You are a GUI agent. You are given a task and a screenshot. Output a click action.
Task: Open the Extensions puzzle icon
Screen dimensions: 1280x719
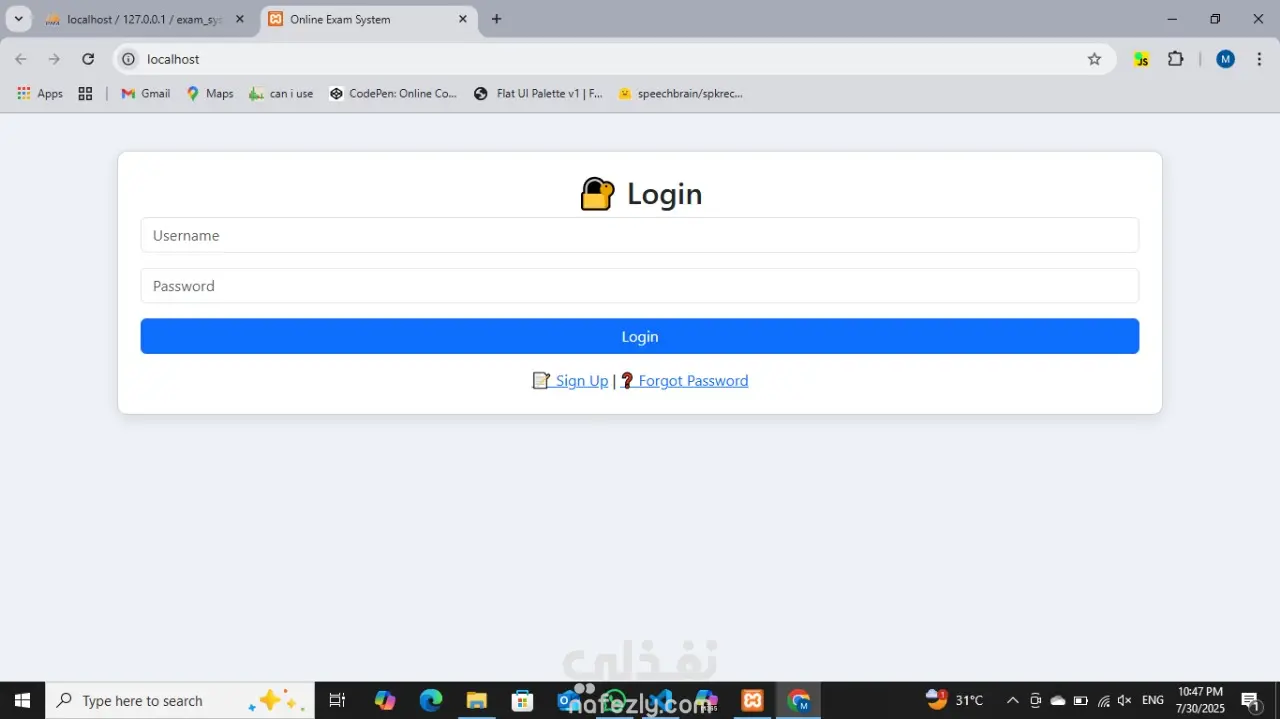1176,59
